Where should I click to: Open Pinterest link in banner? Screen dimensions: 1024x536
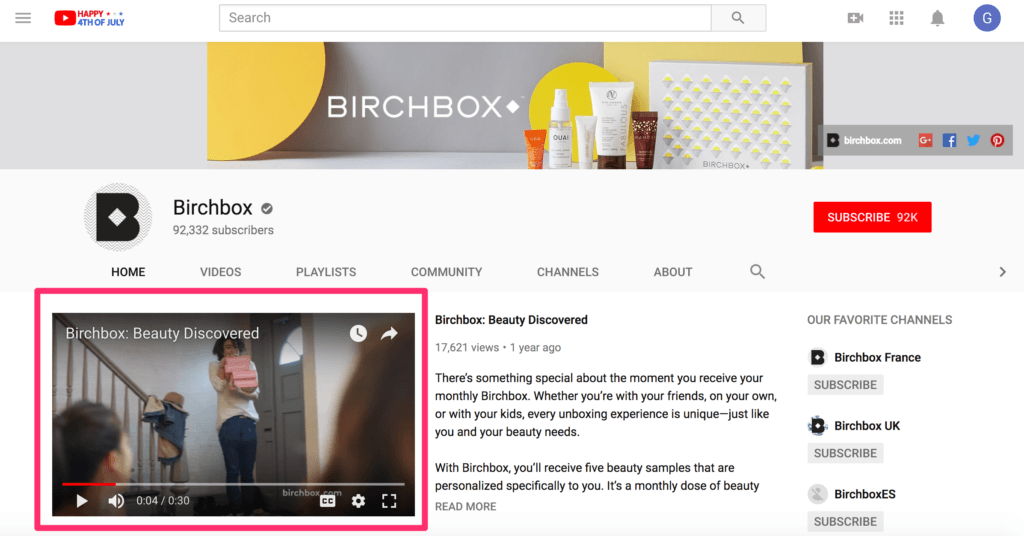click(997, 140)
